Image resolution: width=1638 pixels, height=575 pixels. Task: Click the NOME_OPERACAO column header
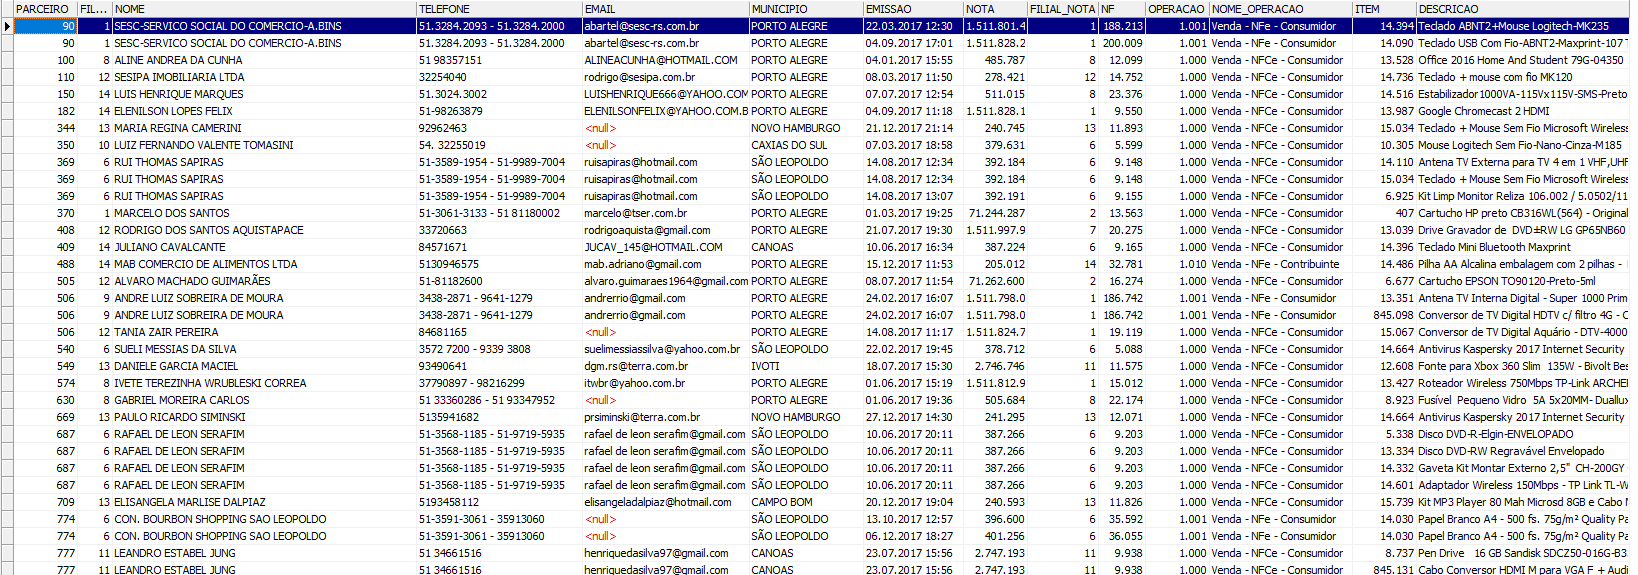click(x=1281, y=9)
